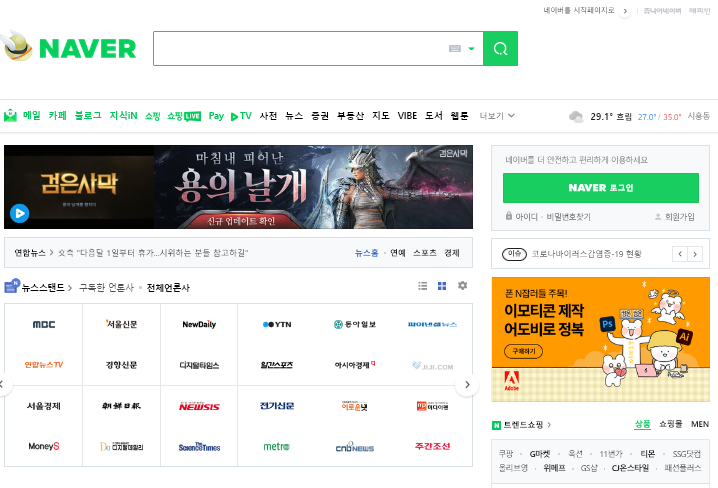Screen dimensions: 718x488
Task: Open 아이디 find link
Action: [527, 217]
